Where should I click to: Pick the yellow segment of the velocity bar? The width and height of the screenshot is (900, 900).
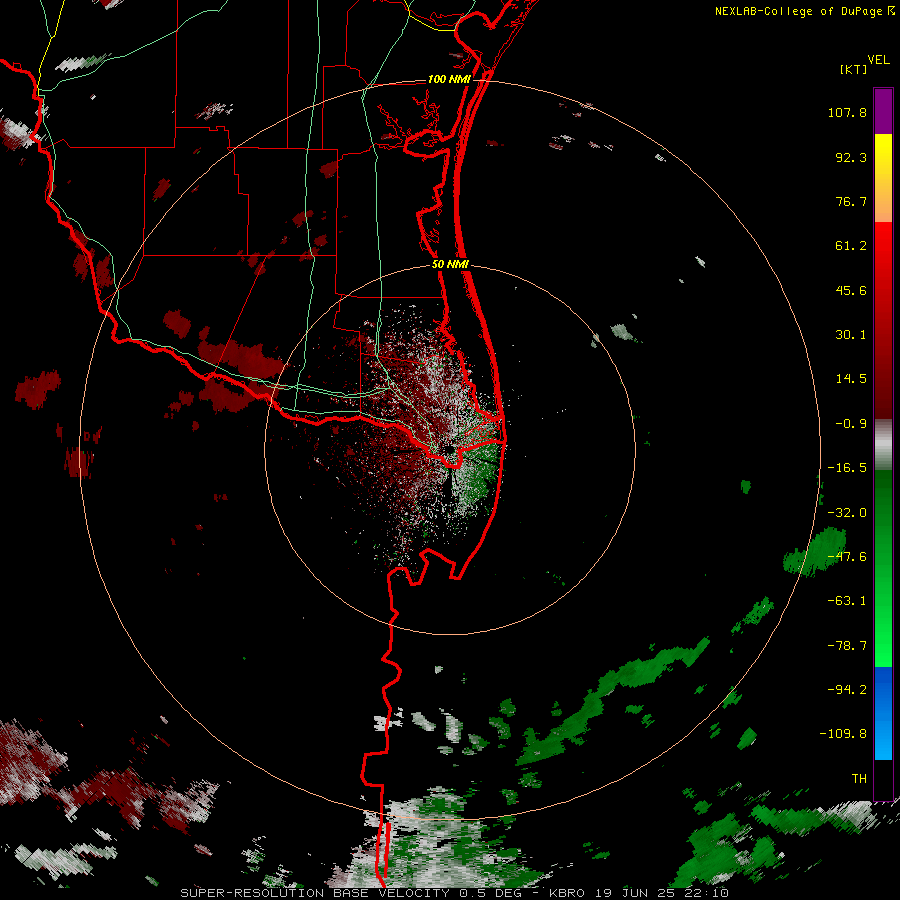click(883, 178)
